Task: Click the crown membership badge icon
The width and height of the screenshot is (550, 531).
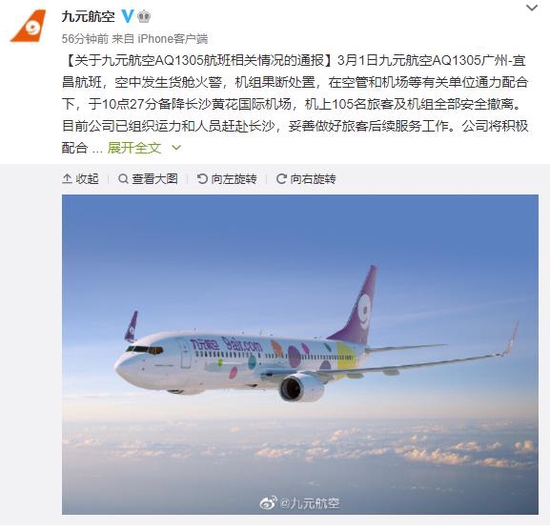Action: click(143, 16)
